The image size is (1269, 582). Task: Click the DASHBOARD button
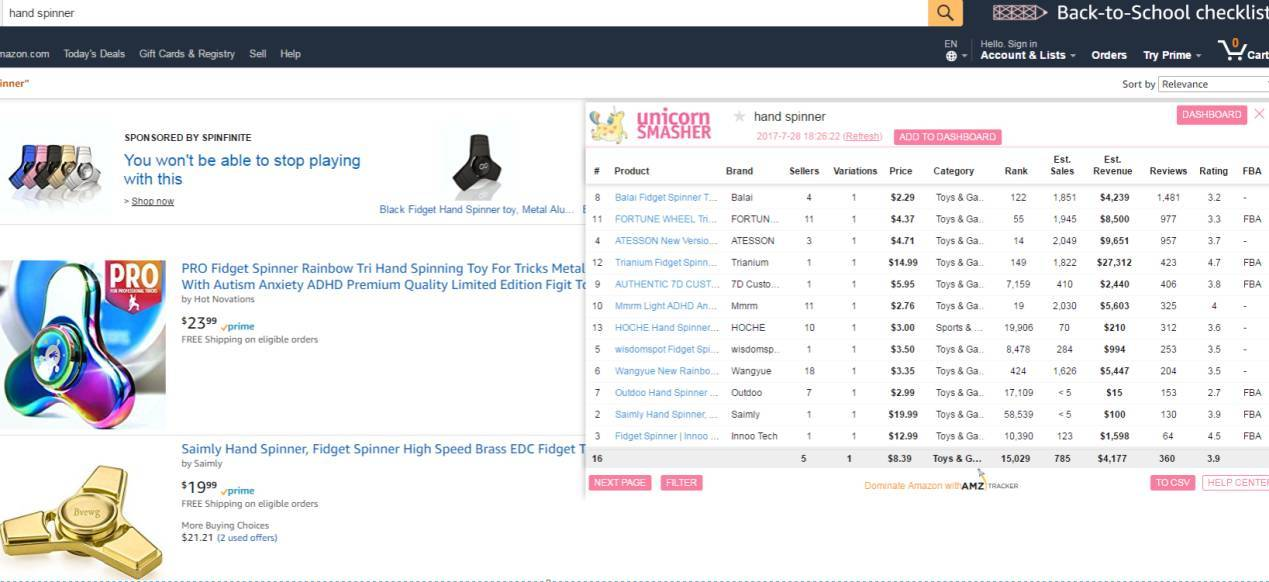click(1211, 115)
